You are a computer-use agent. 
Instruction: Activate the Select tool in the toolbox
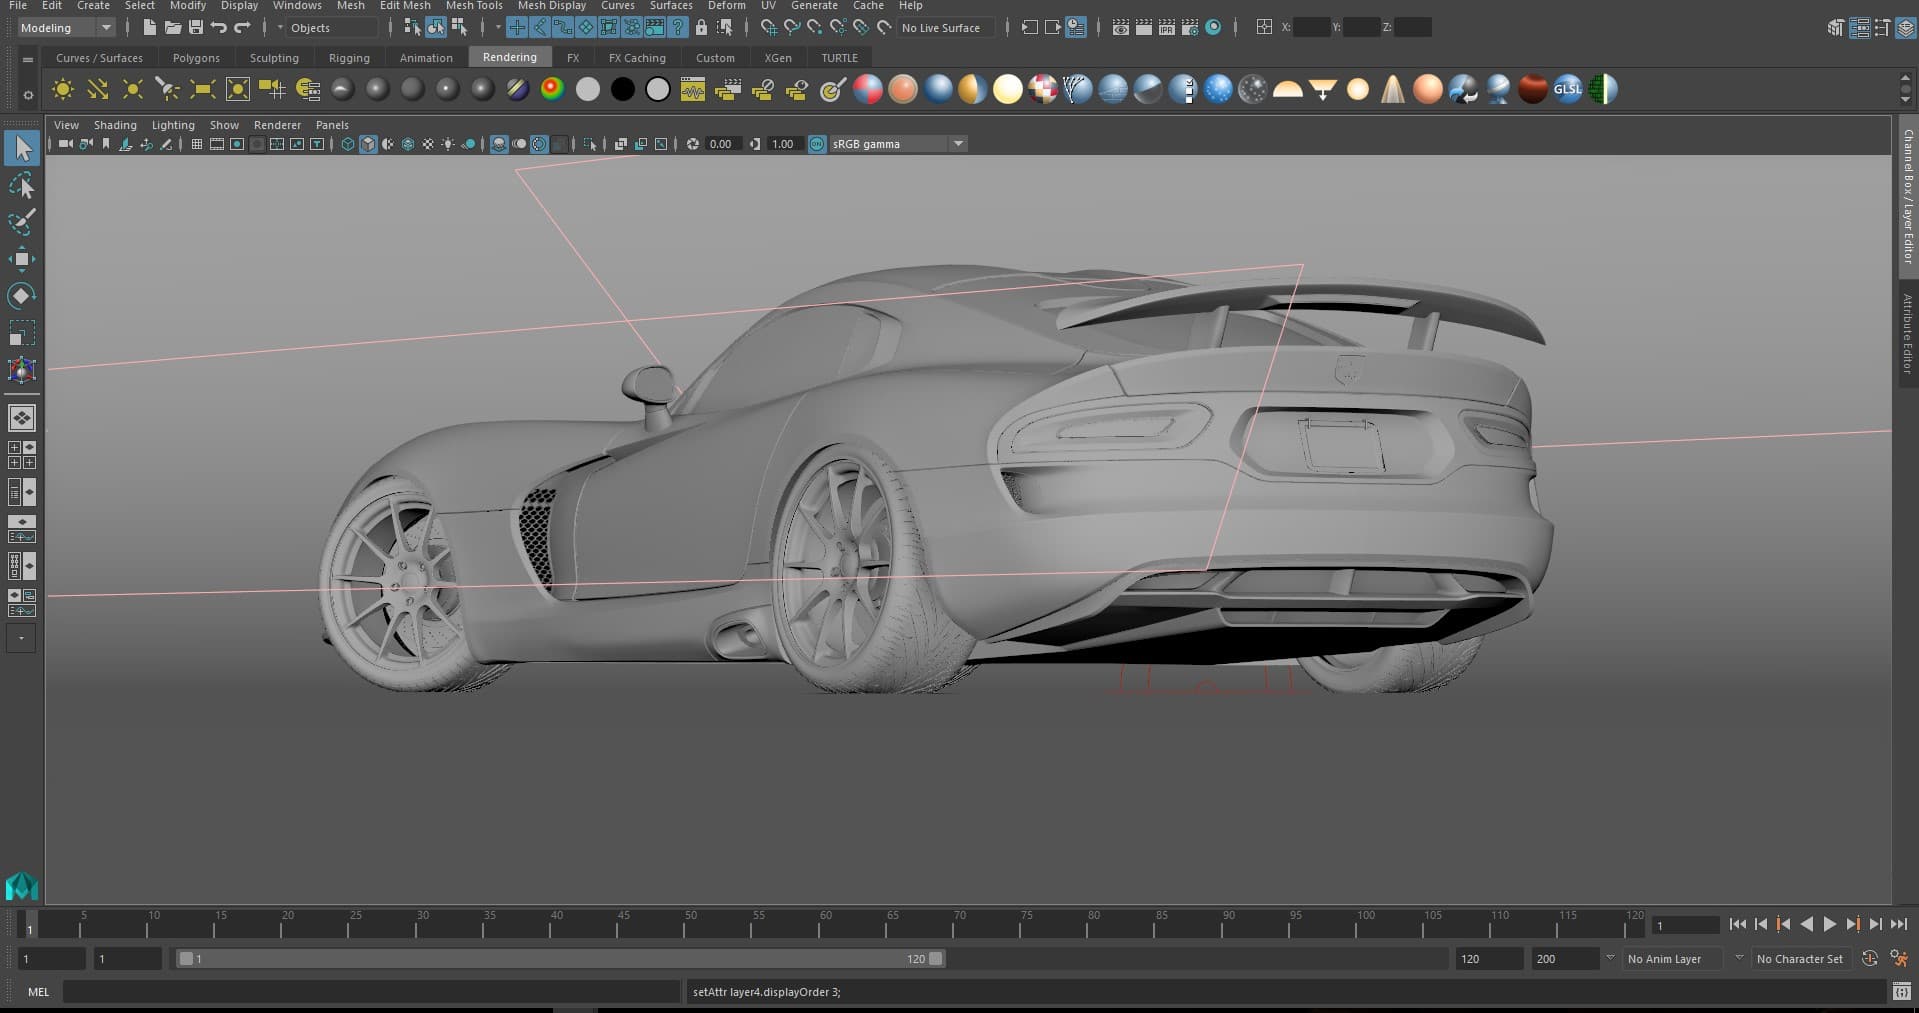pos(22,149)
